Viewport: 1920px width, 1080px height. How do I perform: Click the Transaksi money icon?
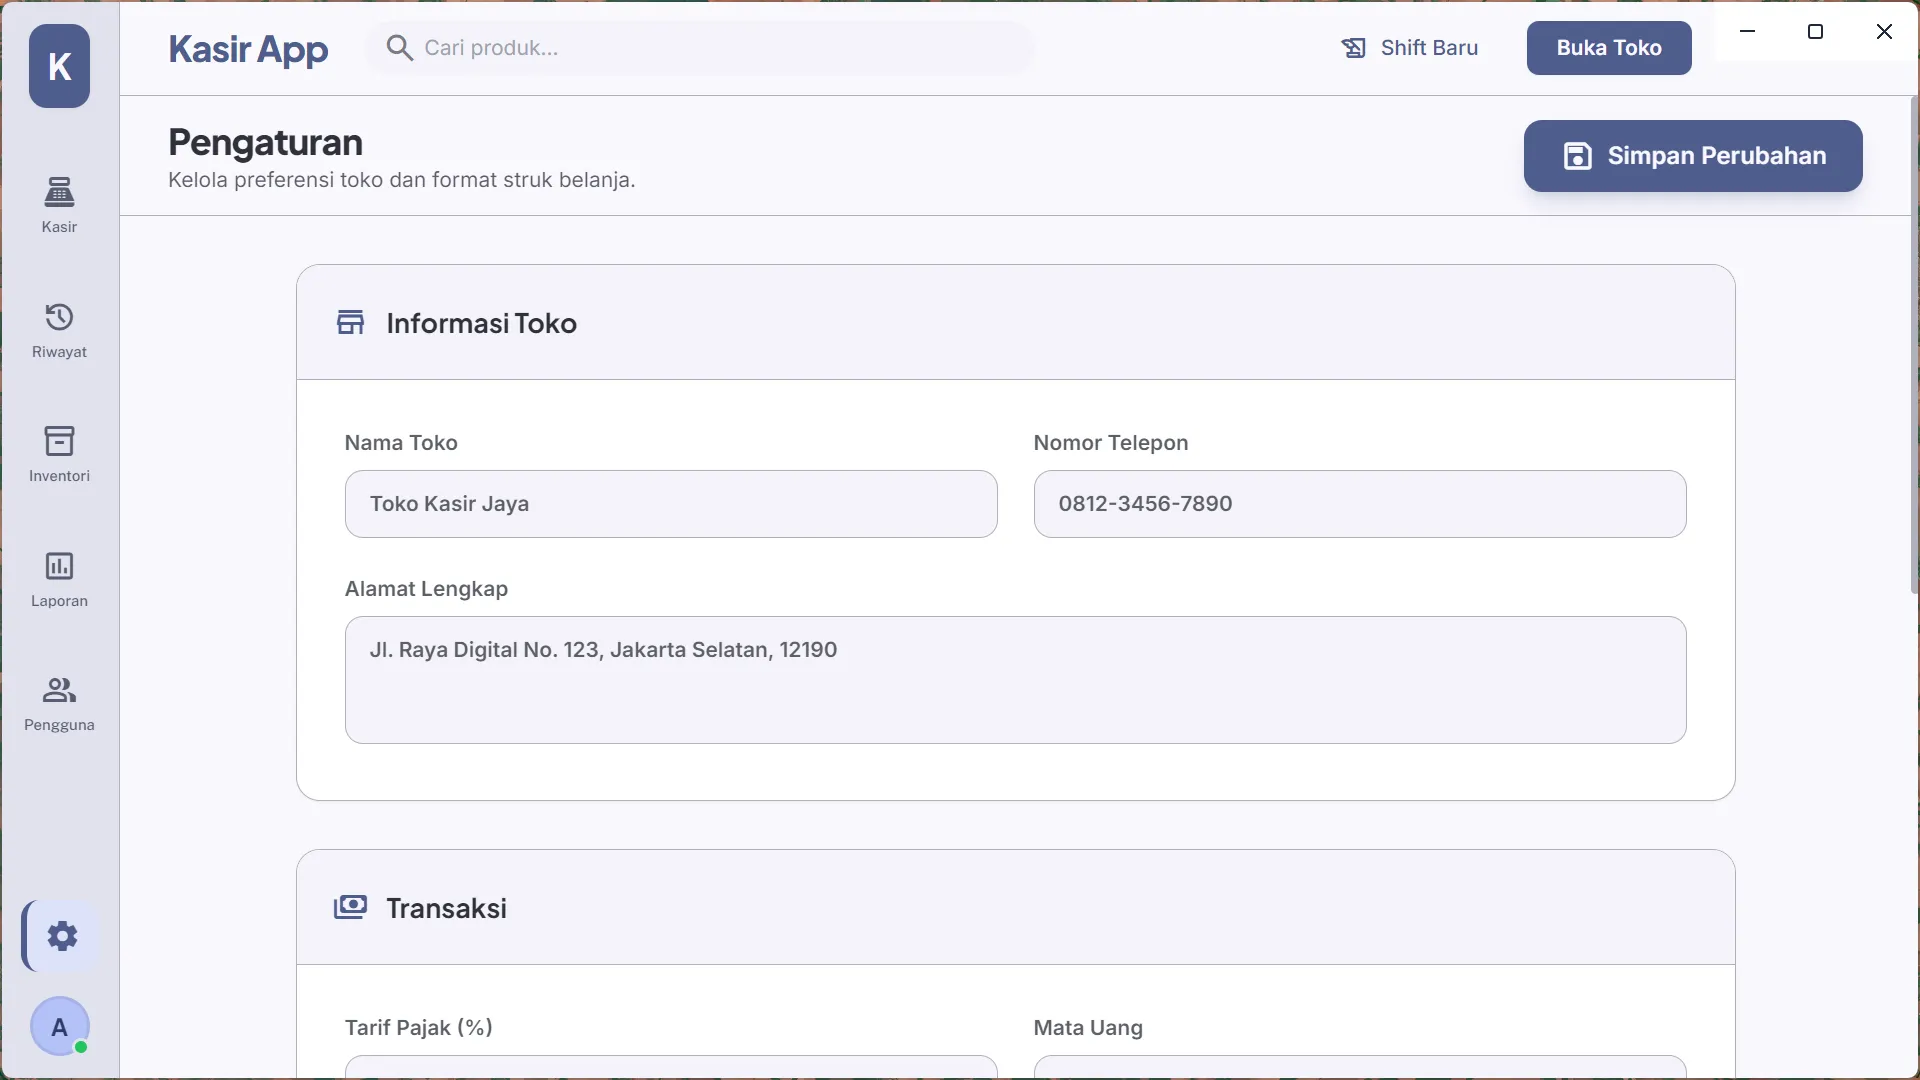[x=350, y=907]
